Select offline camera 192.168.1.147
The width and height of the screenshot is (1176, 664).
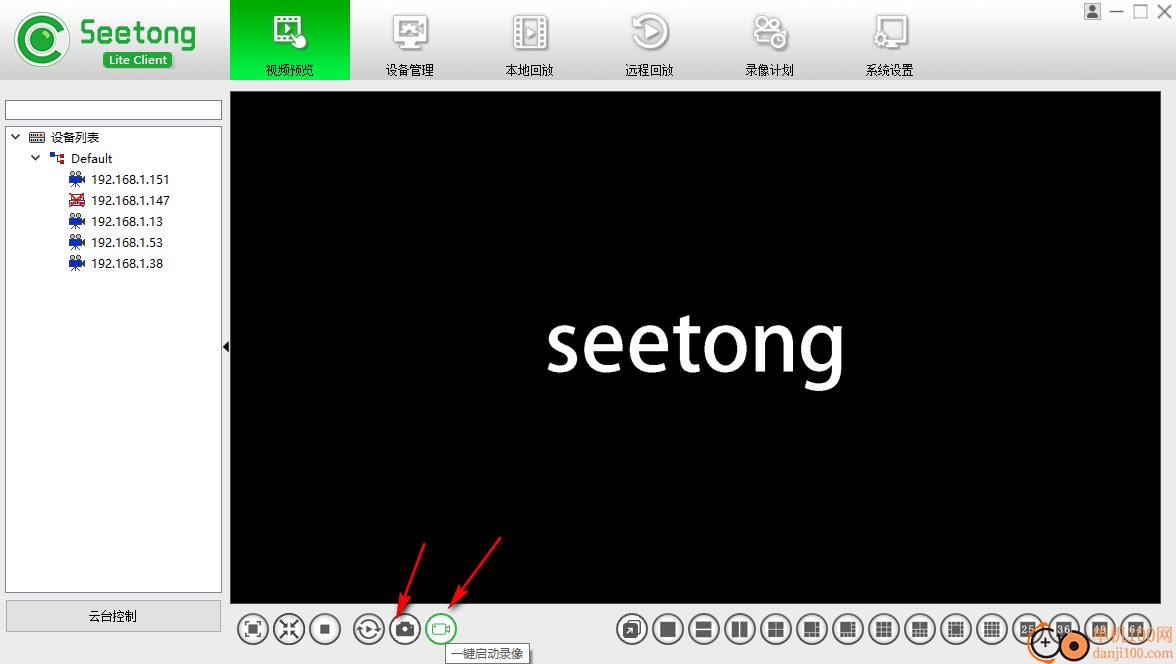(130, 200)
